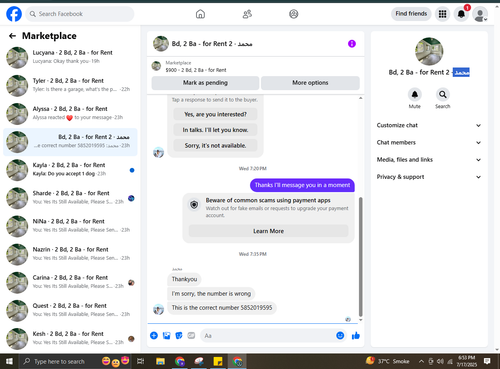
Task: Click the Facebook logo icon
Action: pos(14,14)
